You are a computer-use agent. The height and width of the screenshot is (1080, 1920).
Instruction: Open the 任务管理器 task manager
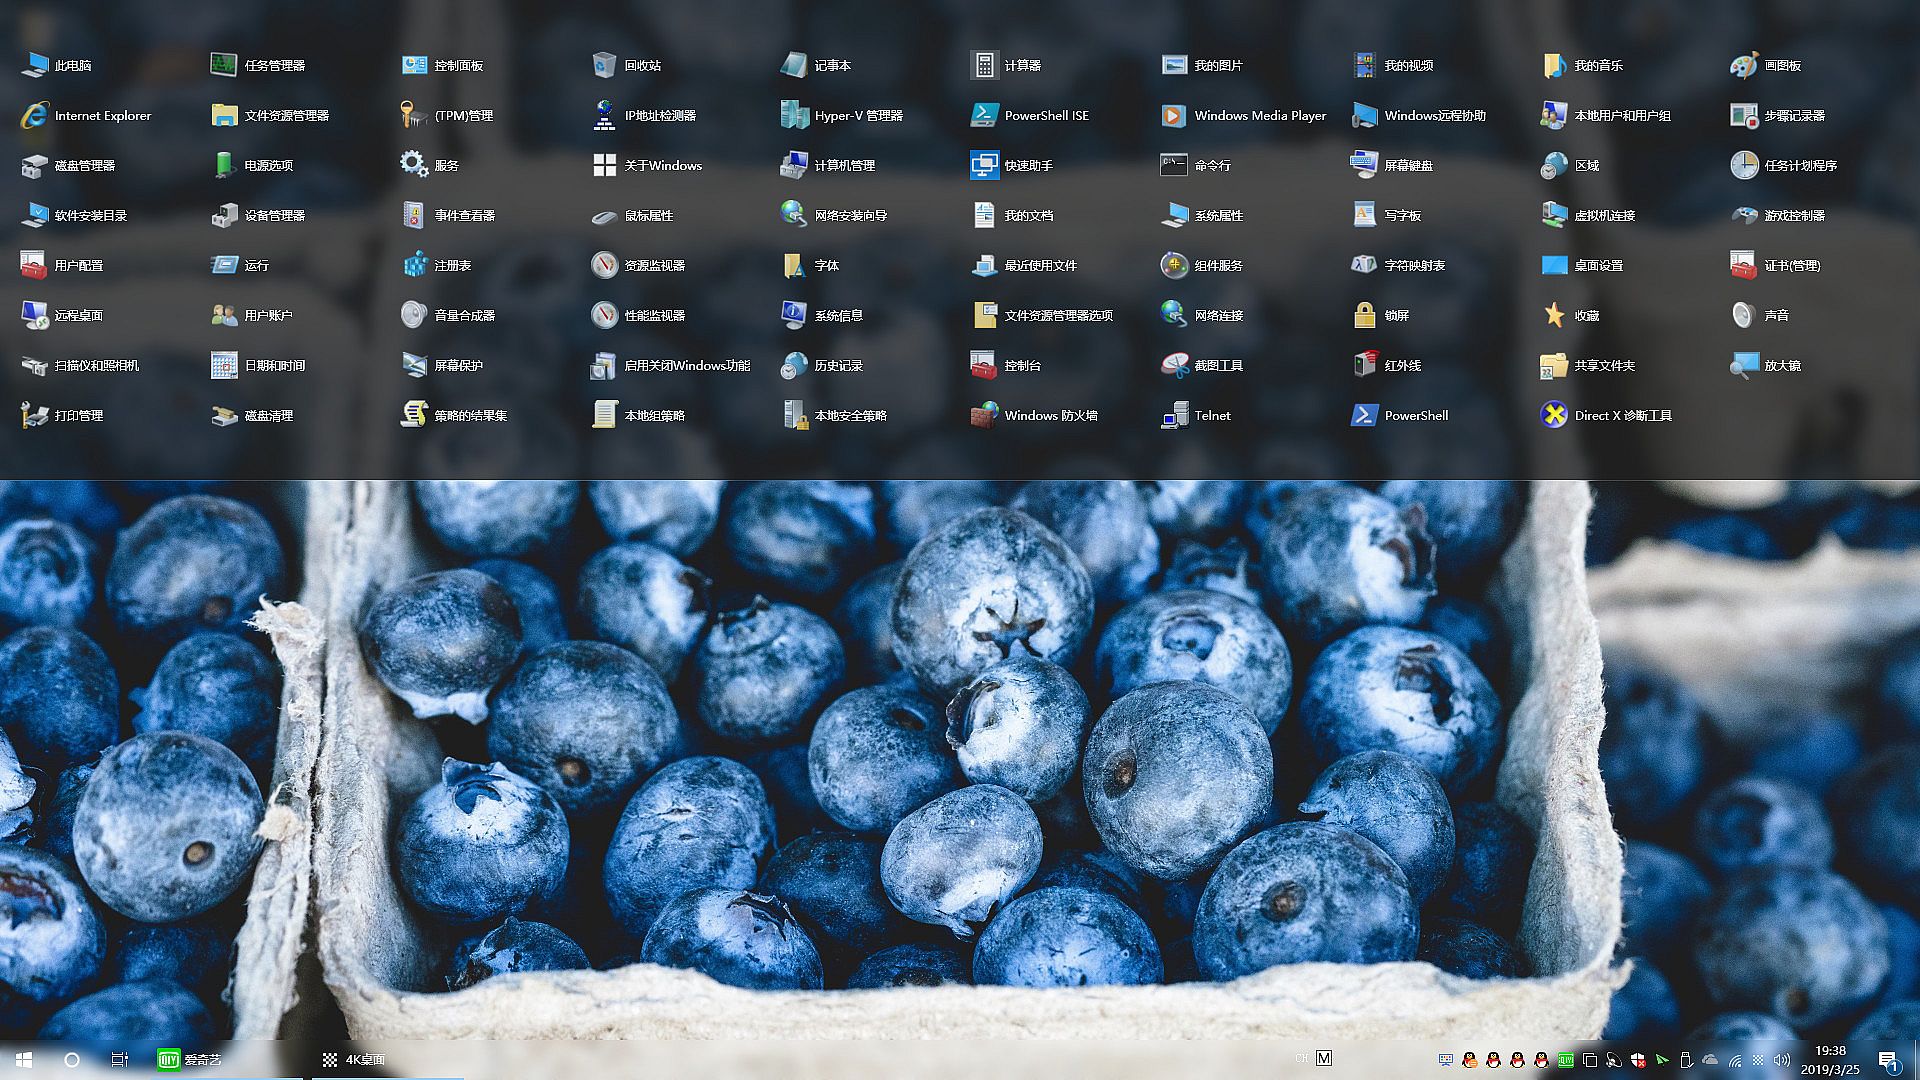coord(224,65)
